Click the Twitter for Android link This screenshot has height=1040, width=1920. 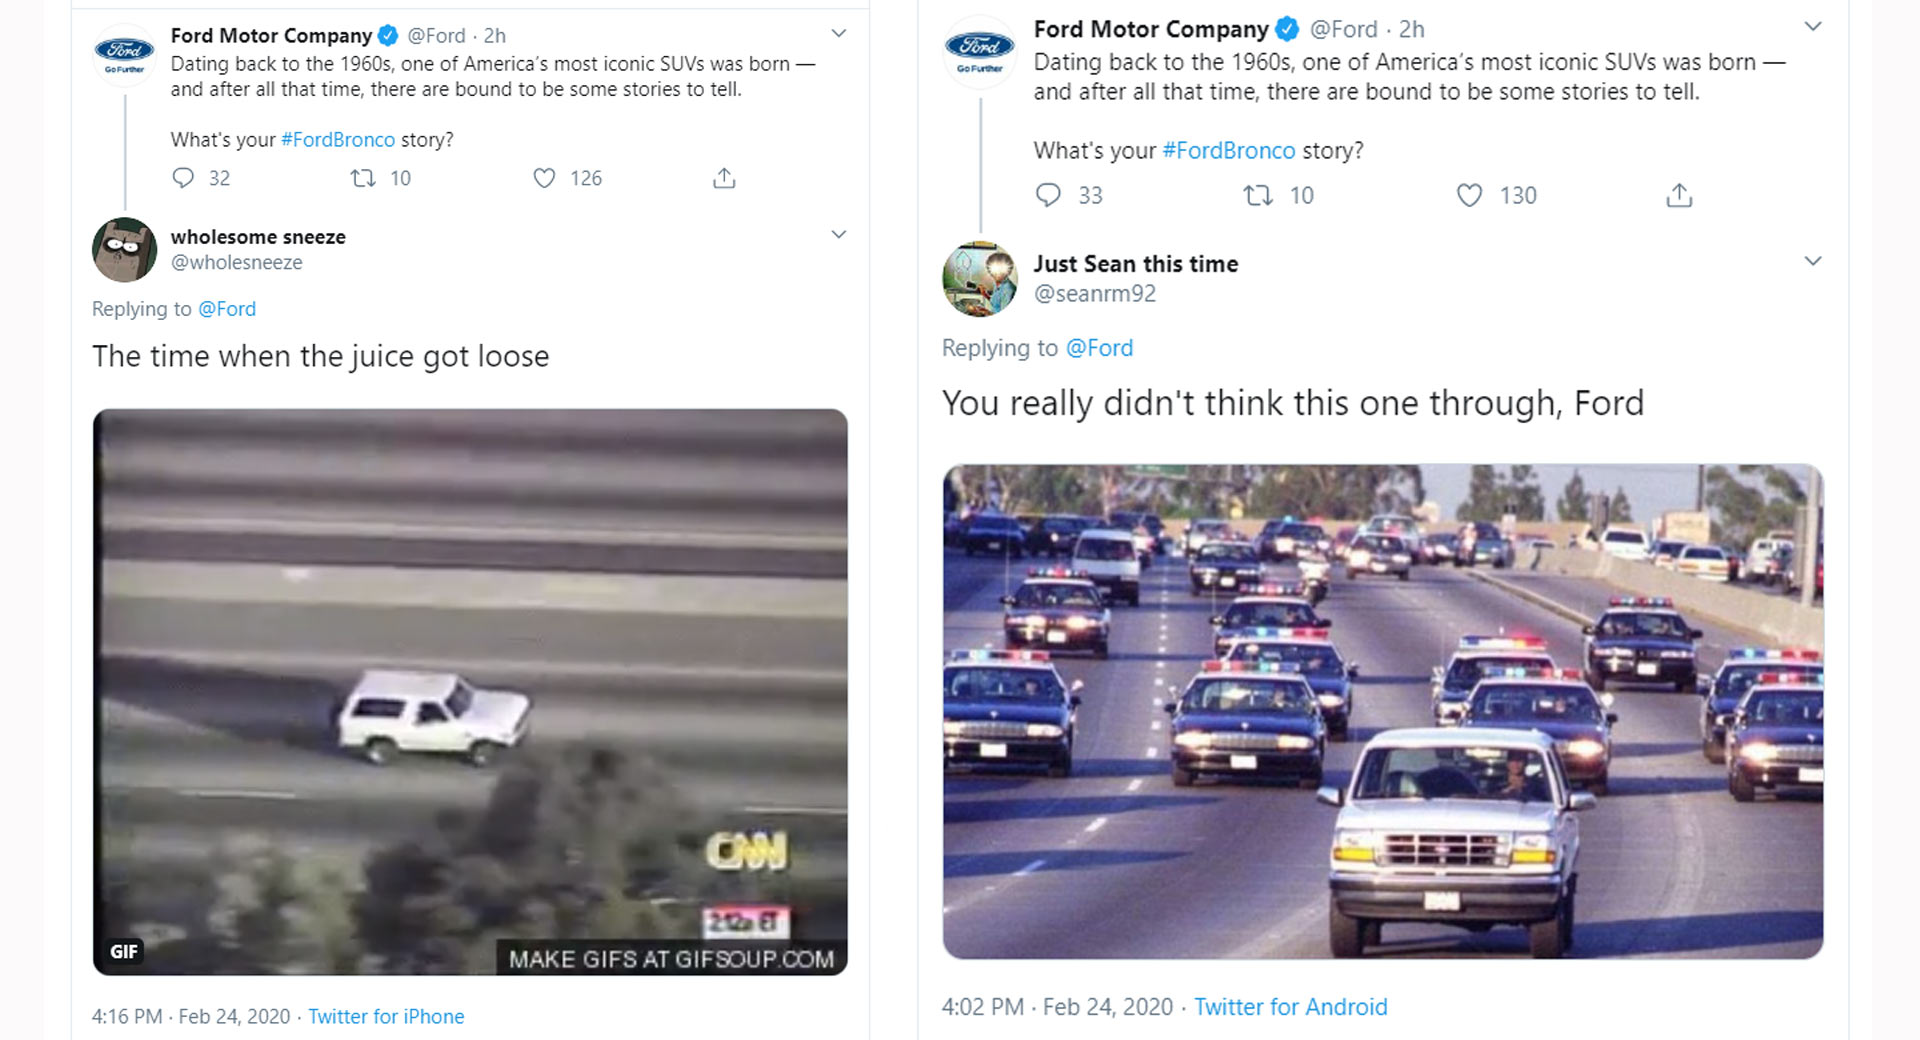pyautogui.click(x=1290, y=1007)
